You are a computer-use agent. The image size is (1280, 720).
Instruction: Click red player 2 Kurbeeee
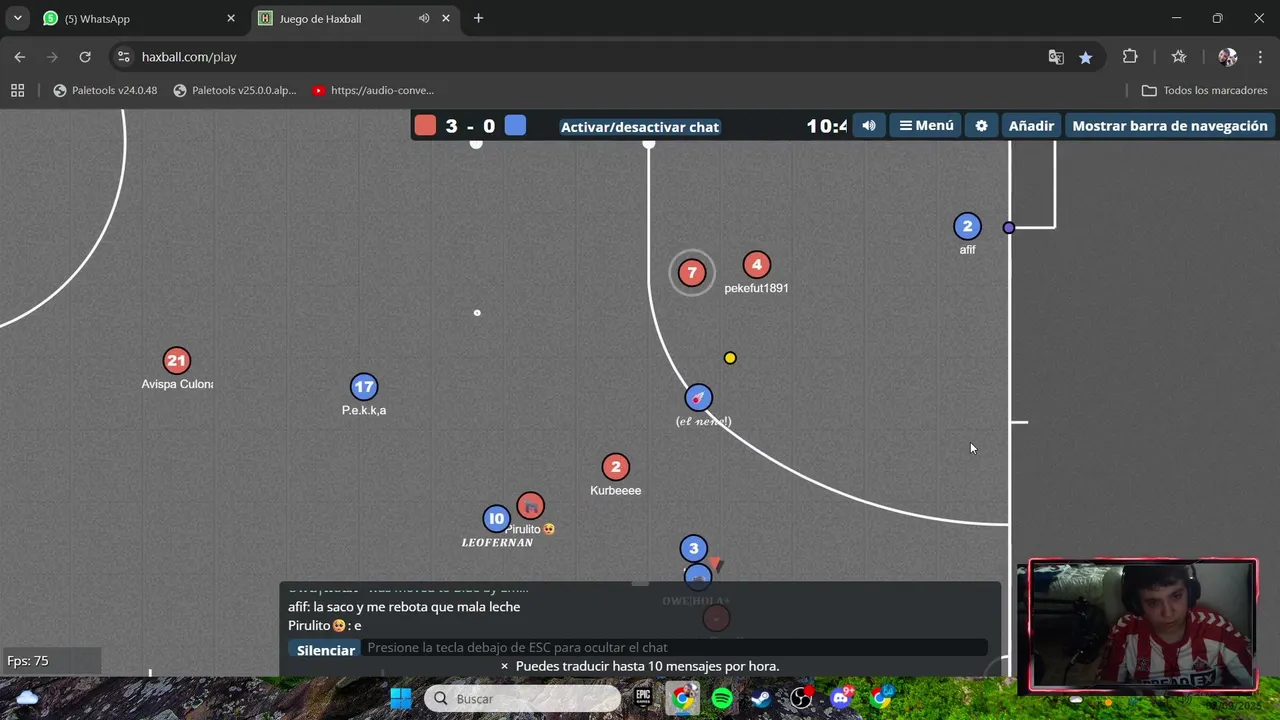pyautogui.click(x=616, y=467)
